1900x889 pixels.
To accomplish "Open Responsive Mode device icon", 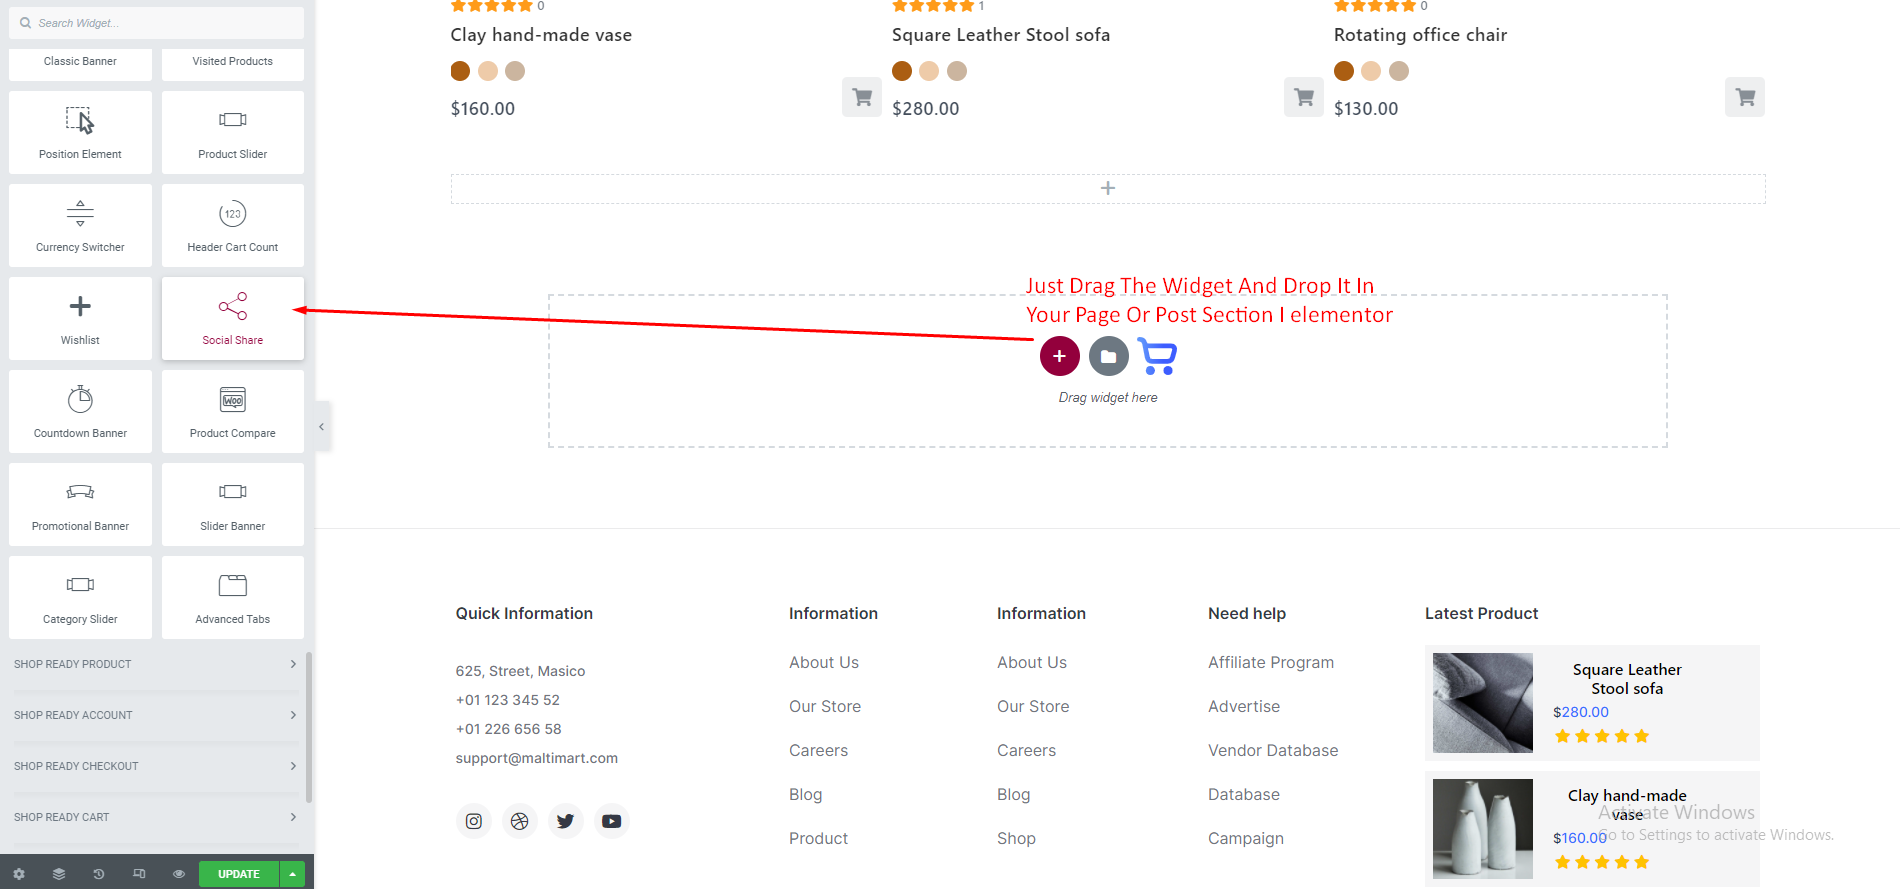I will [139, 874].
